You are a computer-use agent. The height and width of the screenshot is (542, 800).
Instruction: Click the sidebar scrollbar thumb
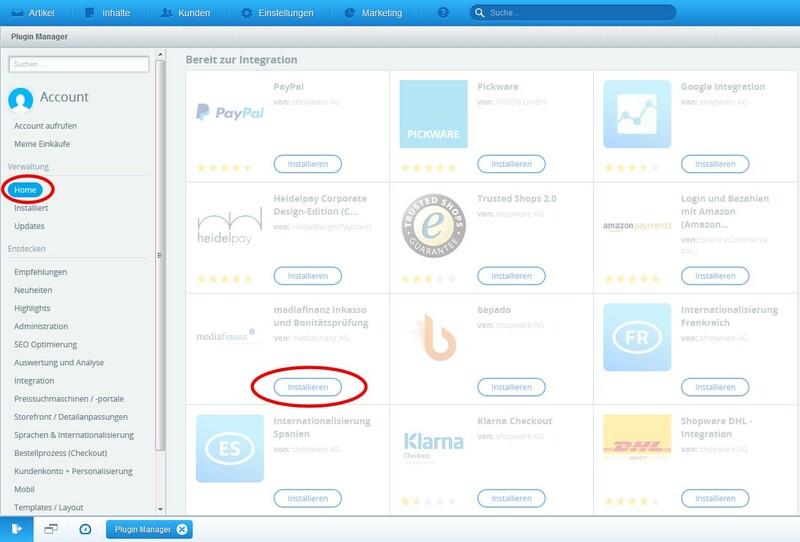click(x=160, y=255)
